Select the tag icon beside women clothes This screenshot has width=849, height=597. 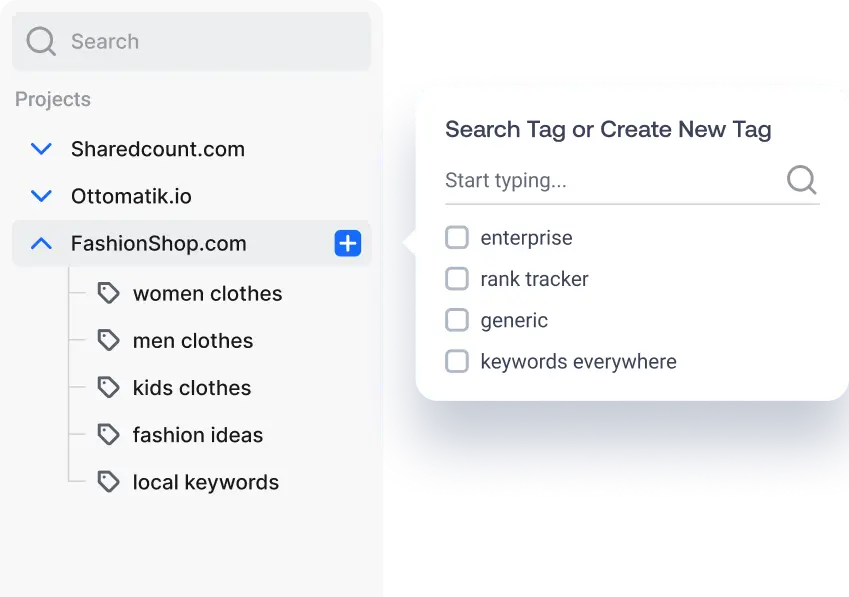click(108, 292)
